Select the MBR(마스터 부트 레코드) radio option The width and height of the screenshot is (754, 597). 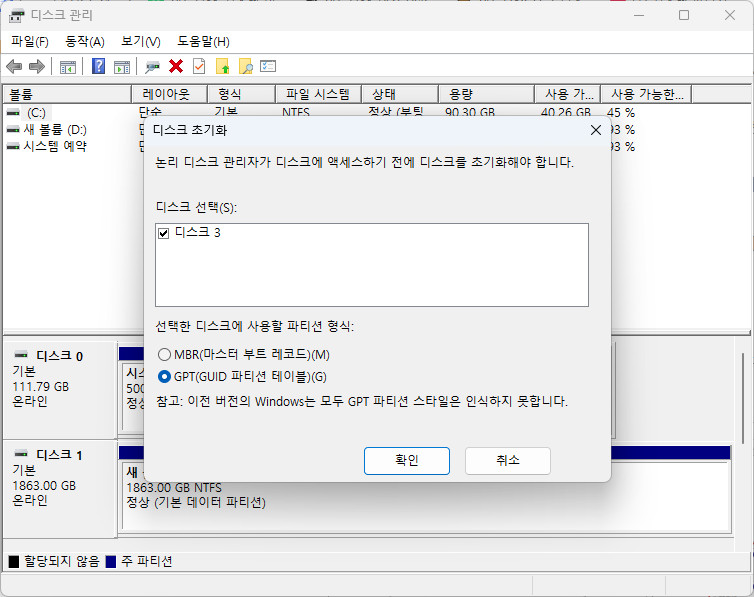(x=164, y=354)
